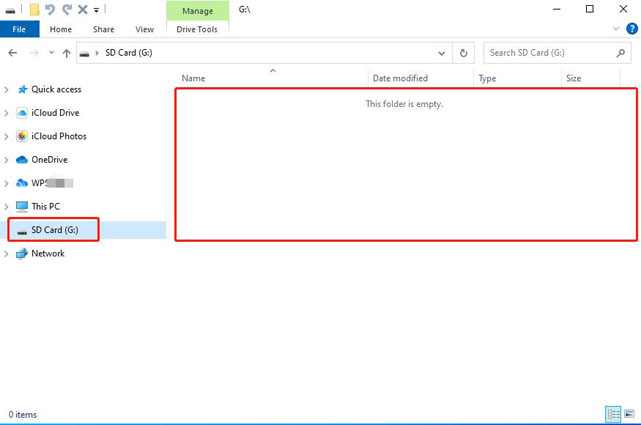
Task: Click the delete X icon in quick access toolbar
Action: pyautogui.click(x=82, y=9)
